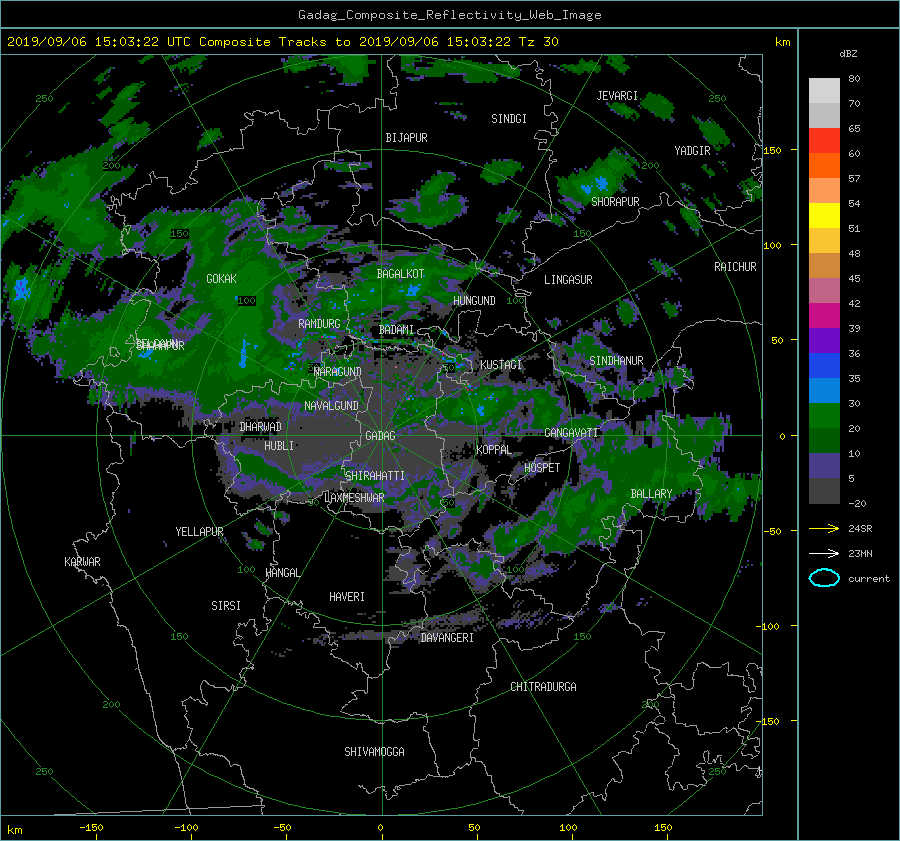Click the BAGALKOT city label
Viewport: 900px width, 841px height.
click(x=401, y=274)
